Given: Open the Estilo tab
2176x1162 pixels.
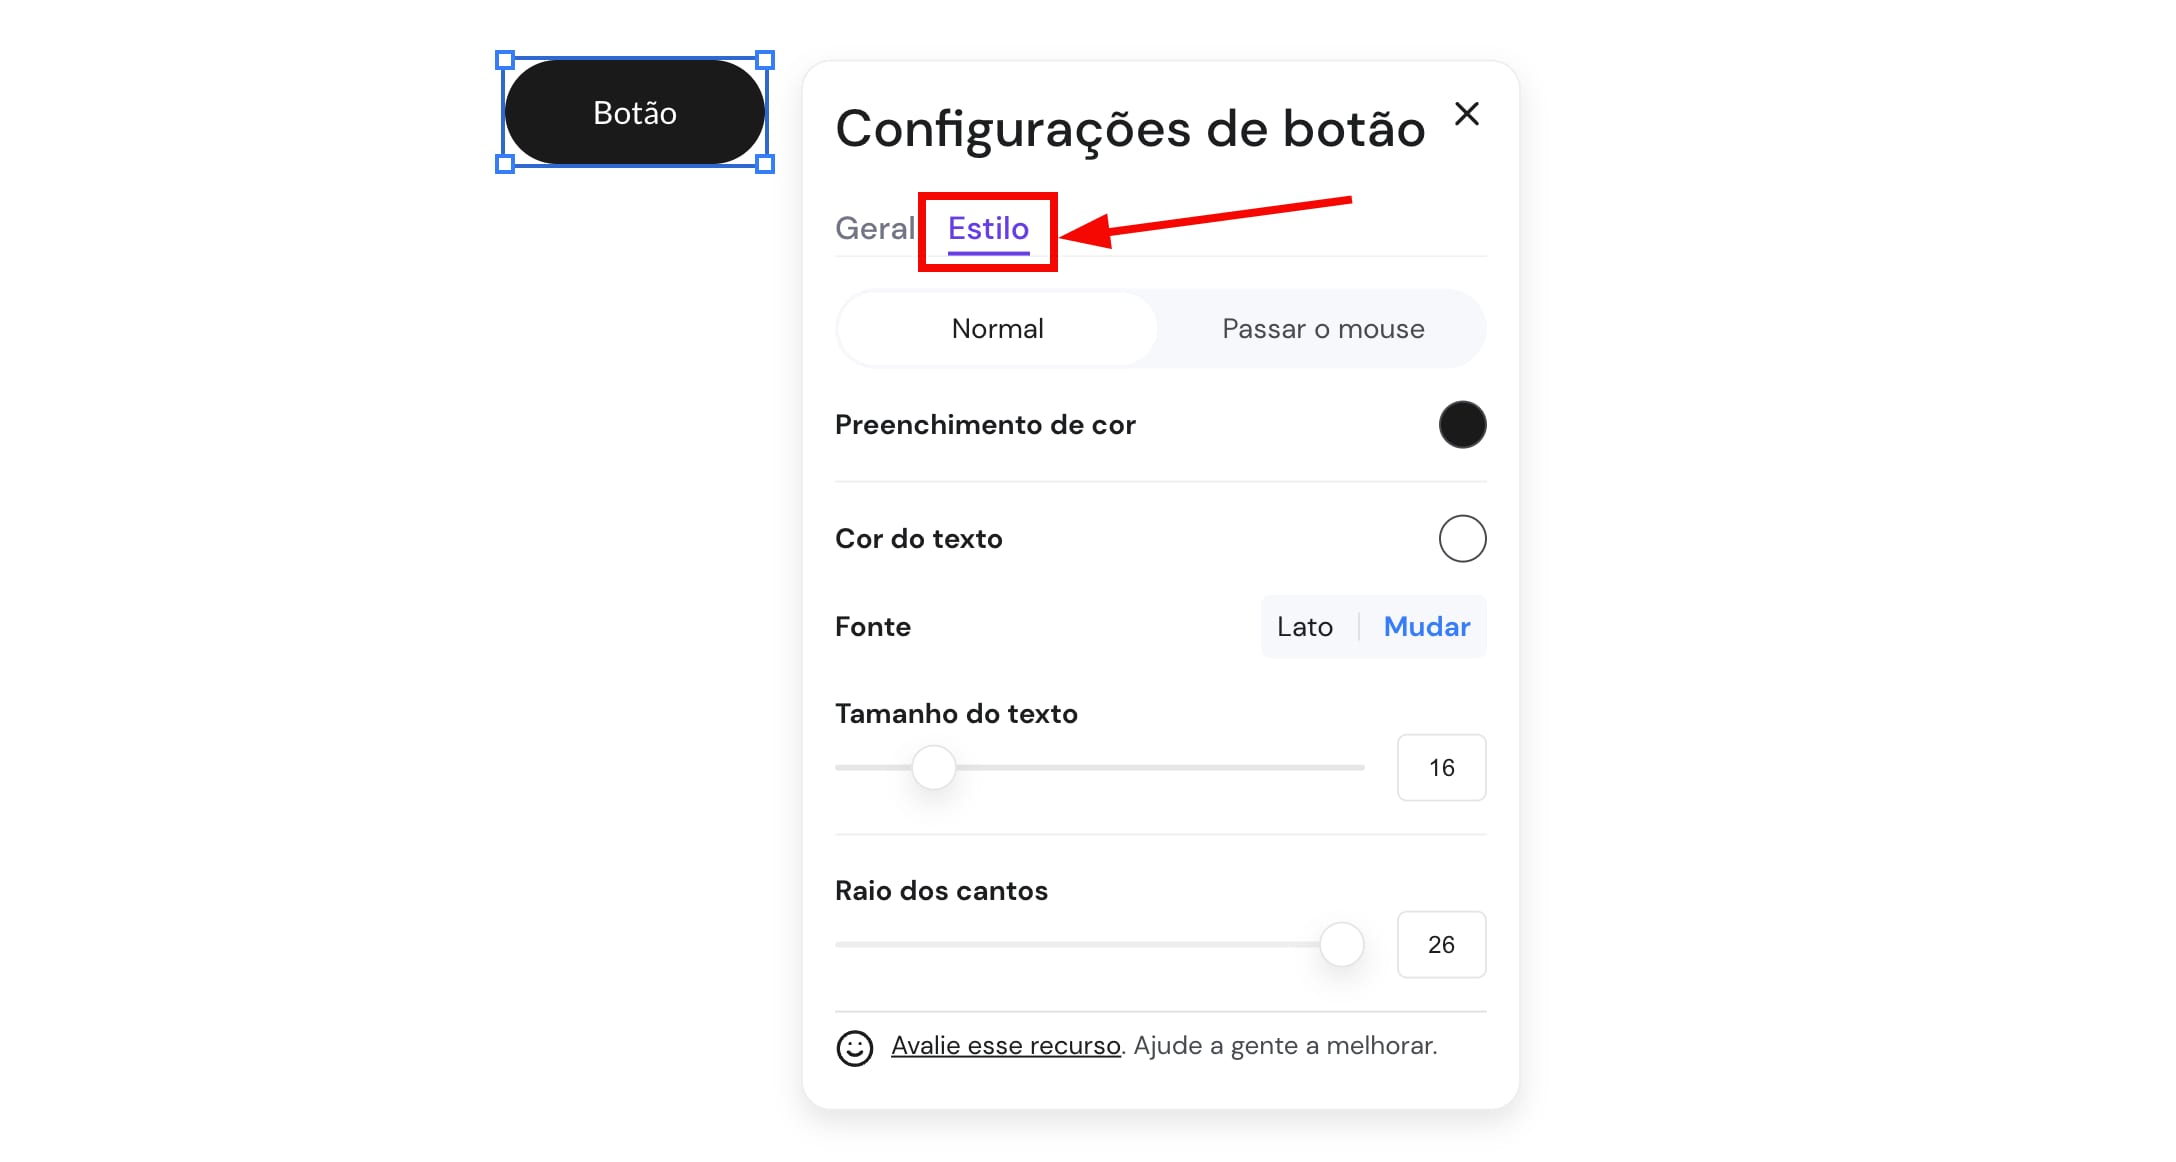Looking at the screenshot, I should 988,229.
